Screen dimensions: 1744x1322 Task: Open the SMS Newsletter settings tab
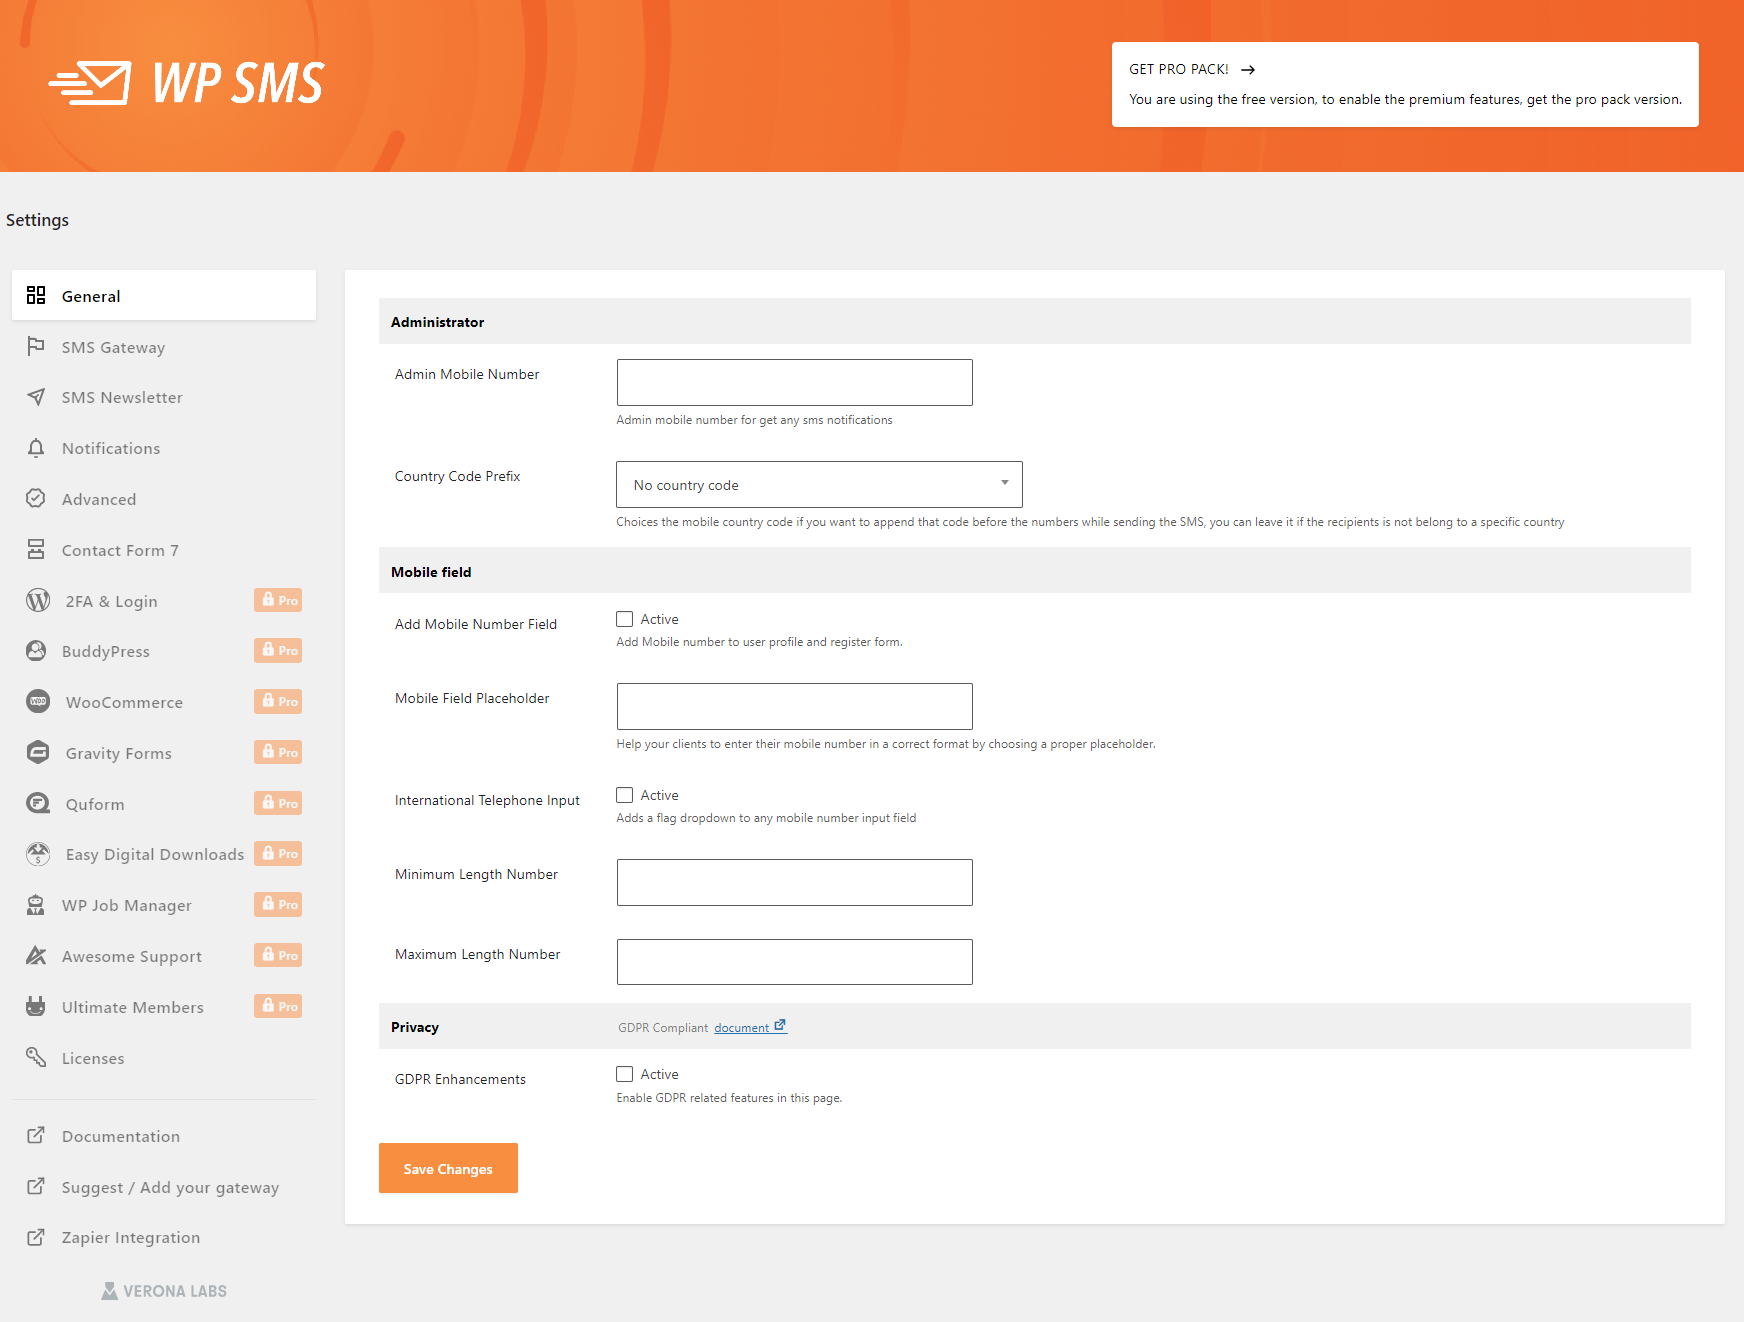164,397
